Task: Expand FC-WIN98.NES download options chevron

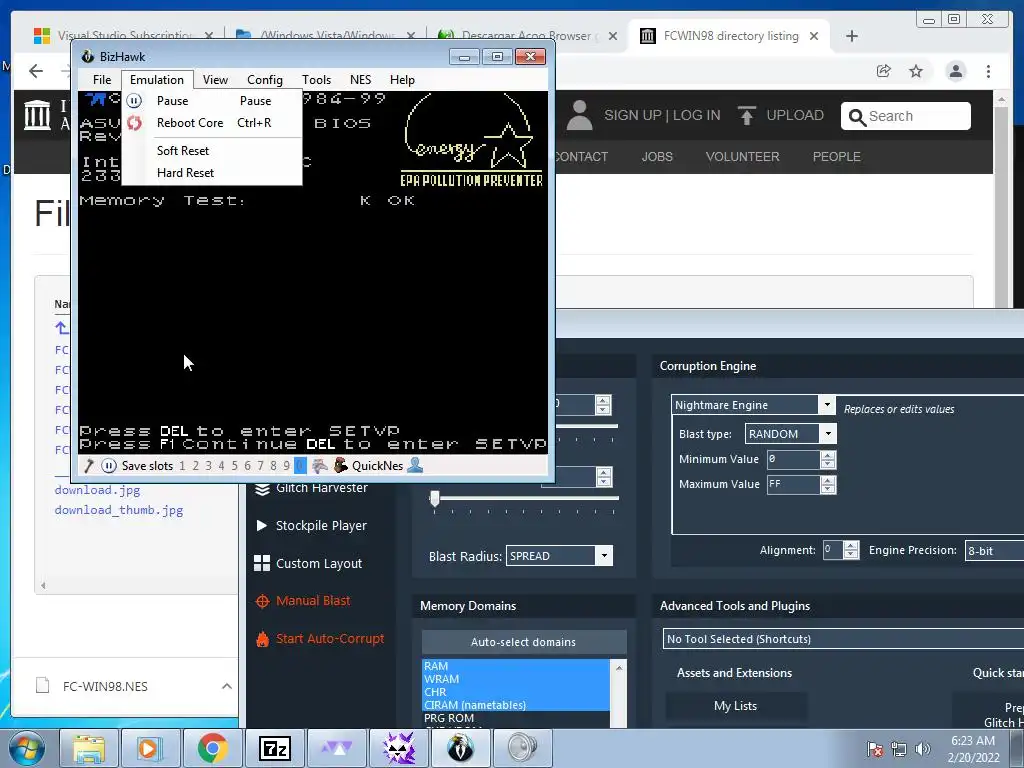Action: coord(227,686)
